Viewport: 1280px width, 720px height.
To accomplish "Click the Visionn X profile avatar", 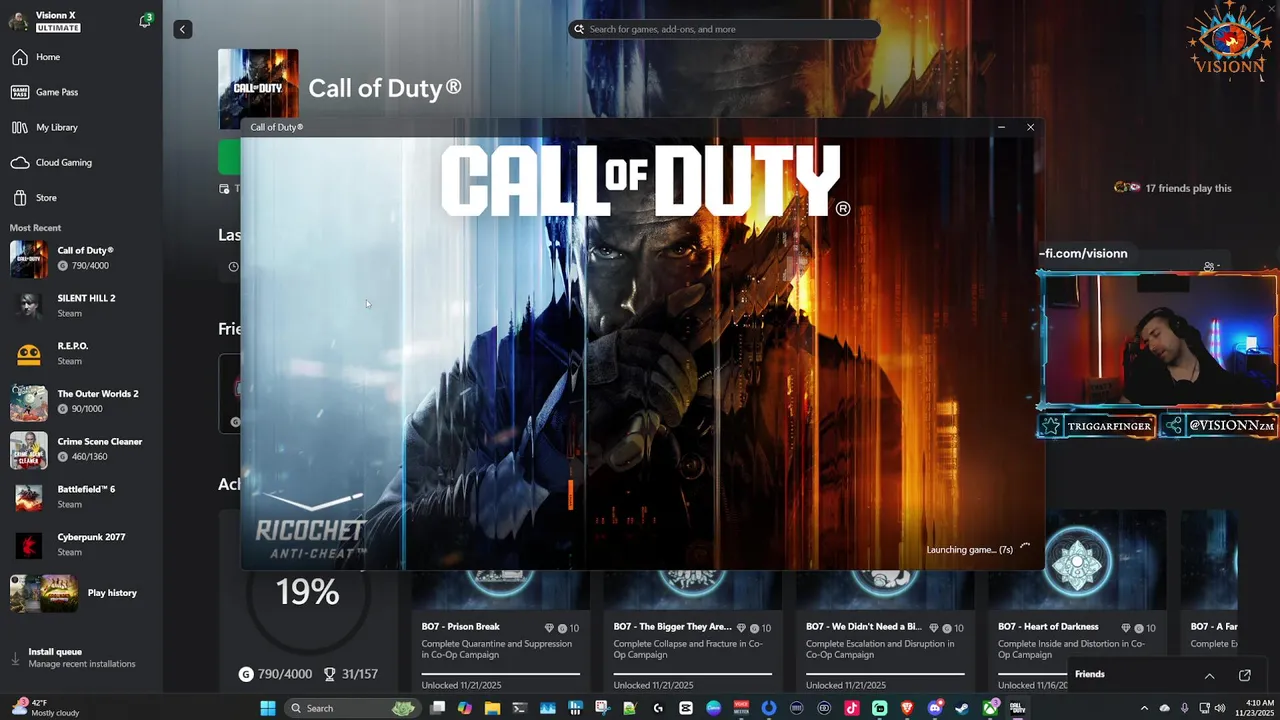I will (18, 21).
